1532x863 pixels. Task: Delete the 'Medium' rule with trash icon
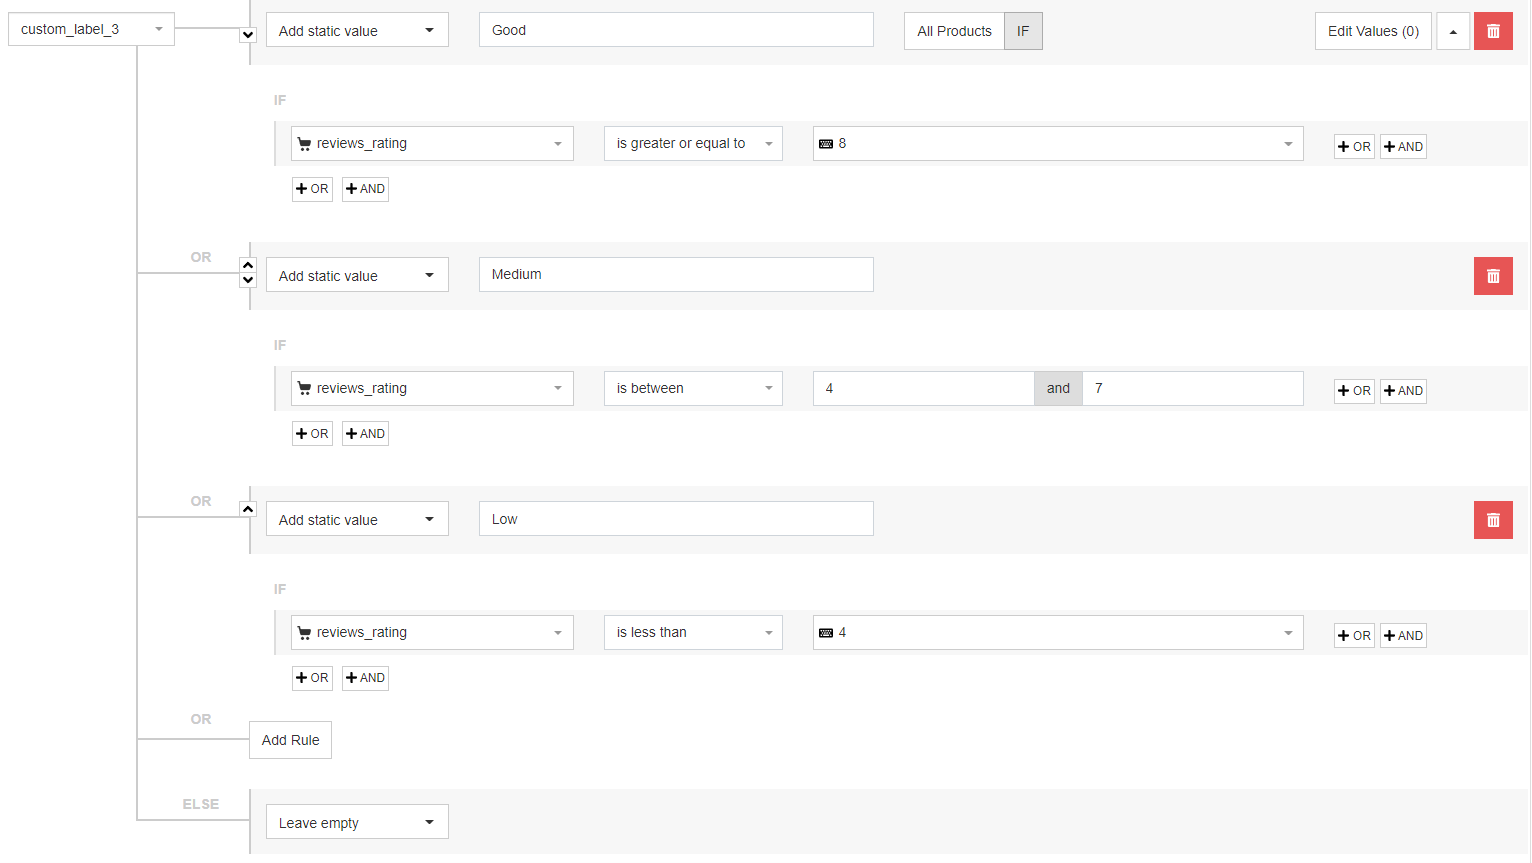click(x=1492, y=276)
